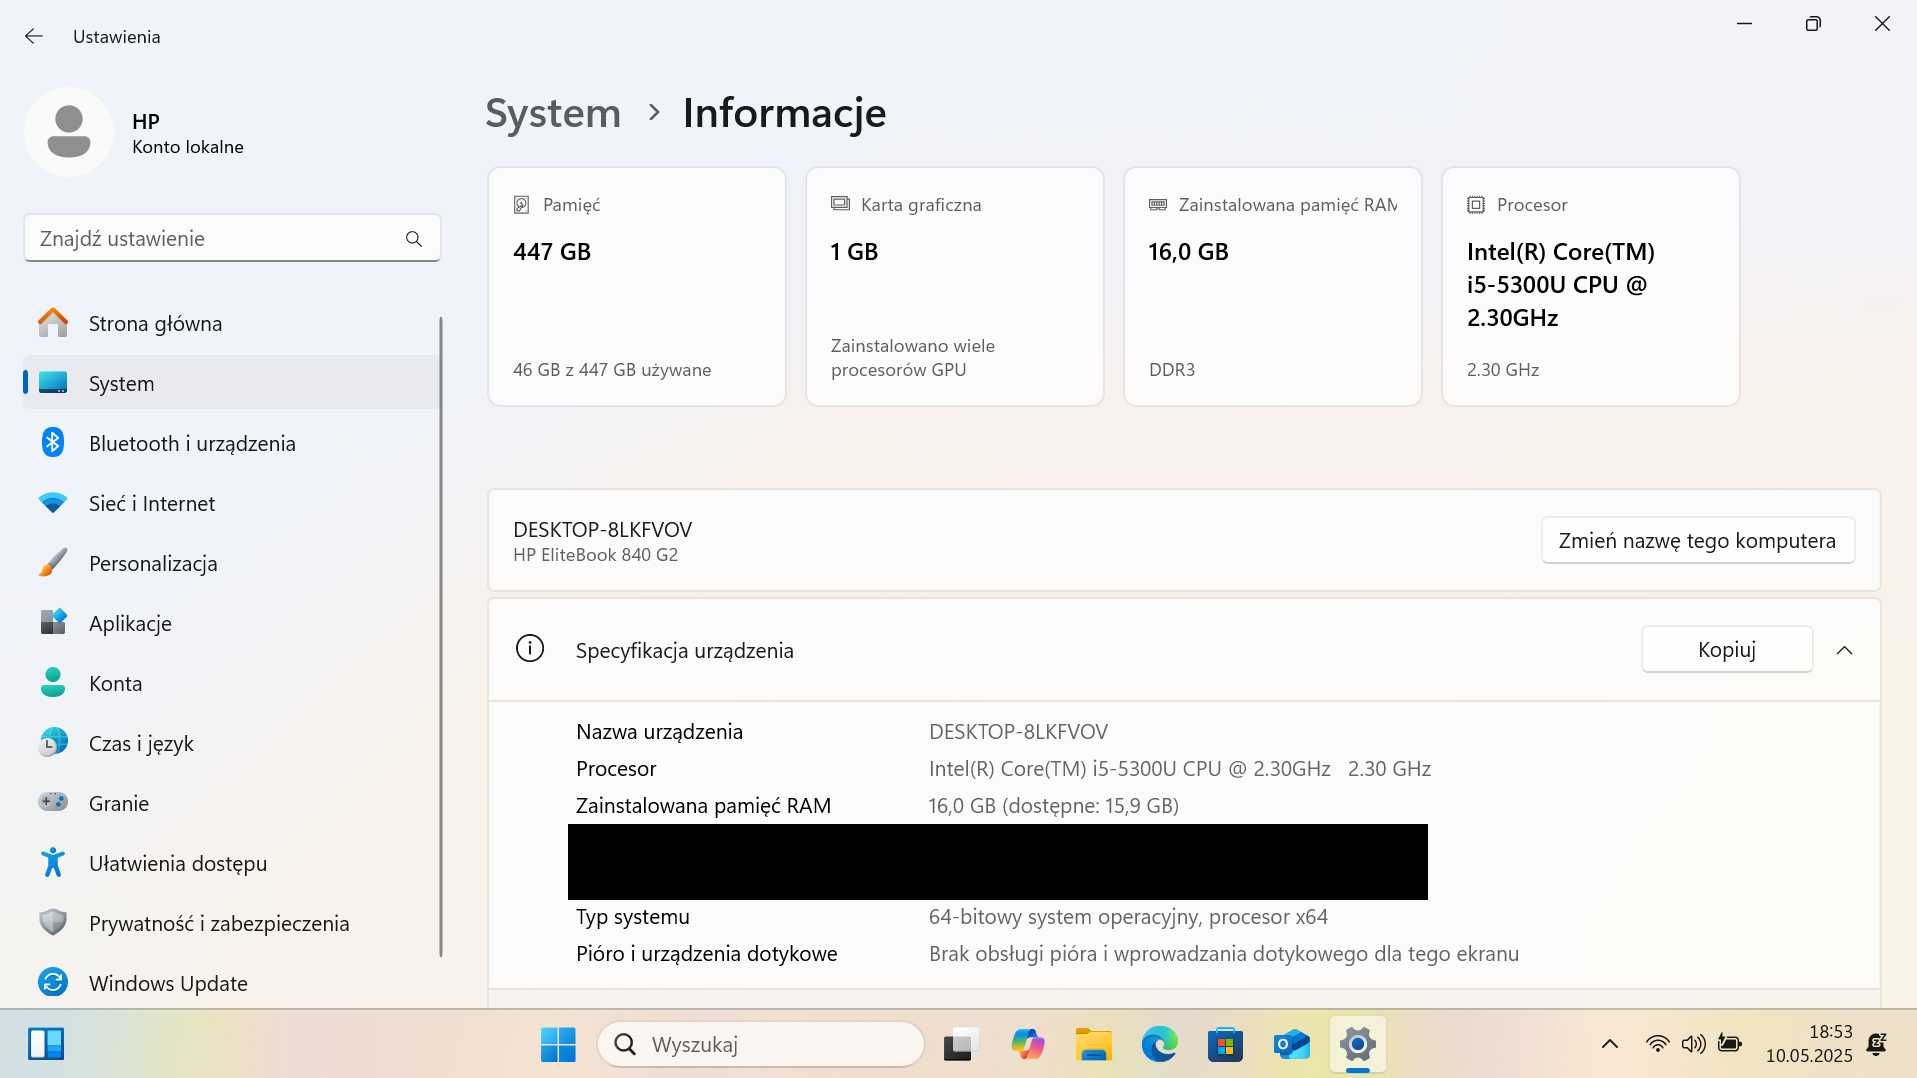The image size is (1917, 1078).
Task: Open Prywatność i zabezpieczenia settings
Action: point(231,923)
